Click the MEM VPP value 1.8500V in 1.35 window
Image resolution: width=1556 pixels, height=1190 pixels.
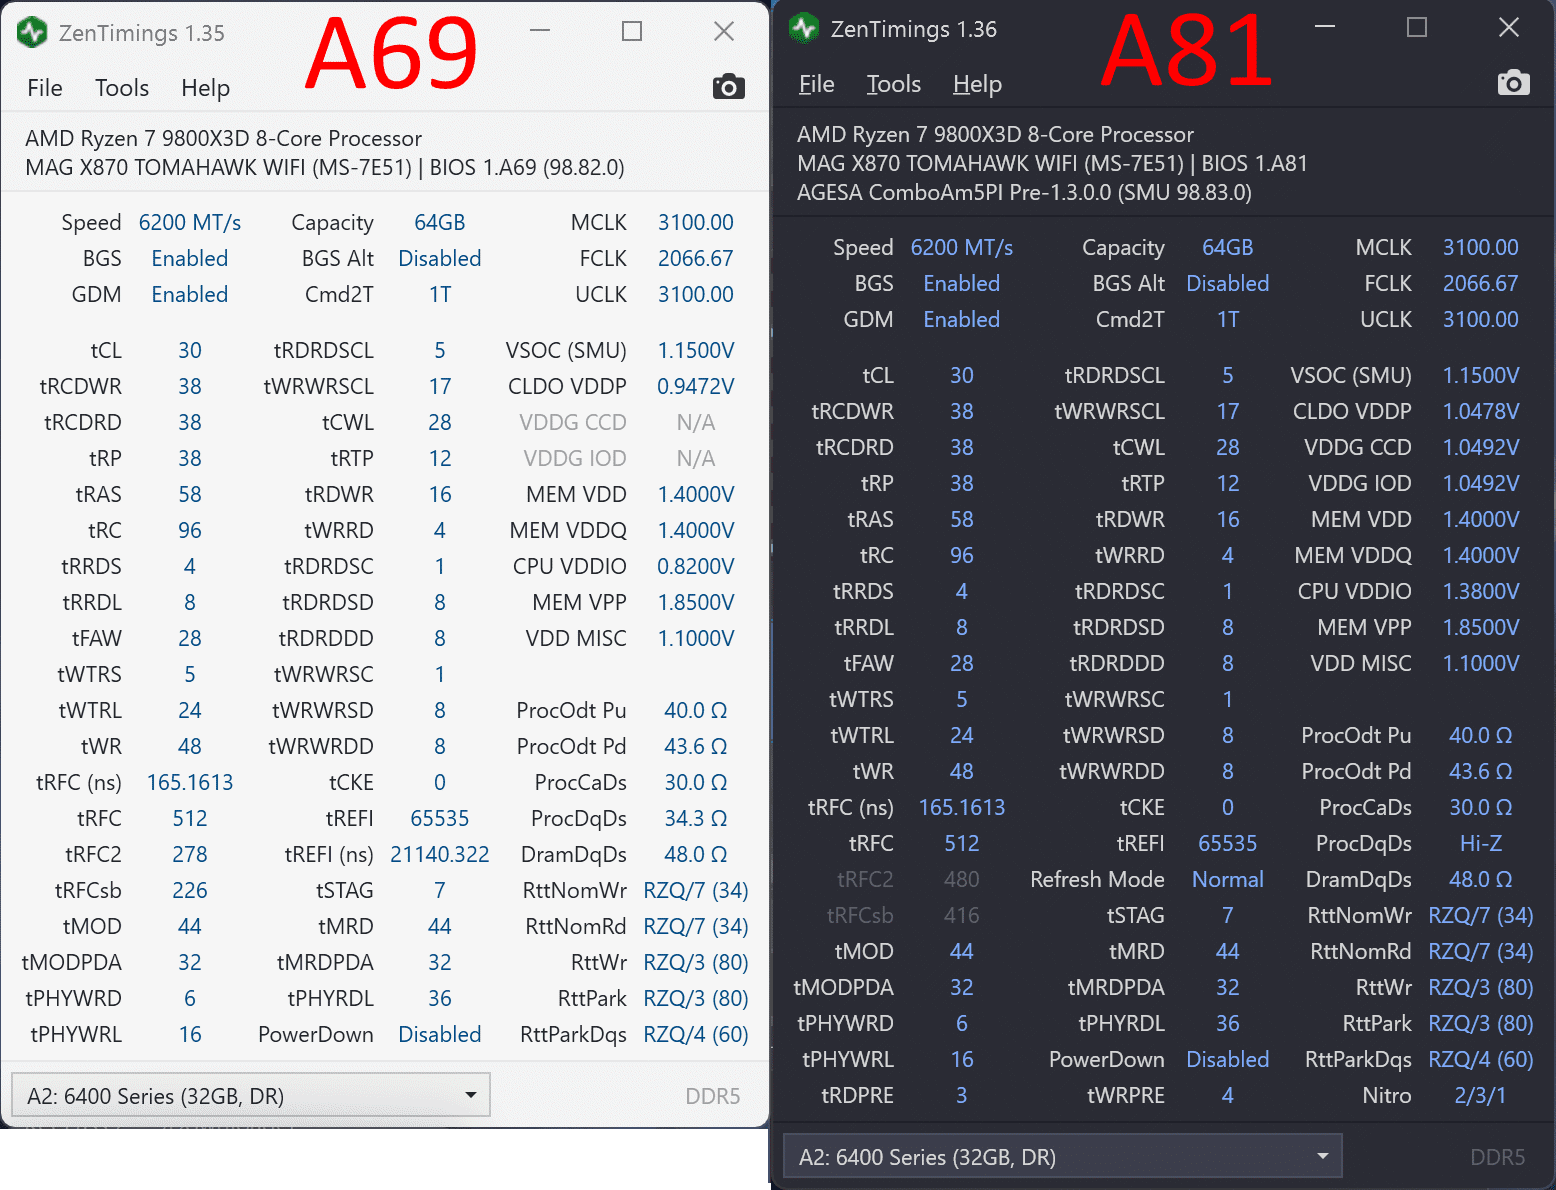[696, 602]
